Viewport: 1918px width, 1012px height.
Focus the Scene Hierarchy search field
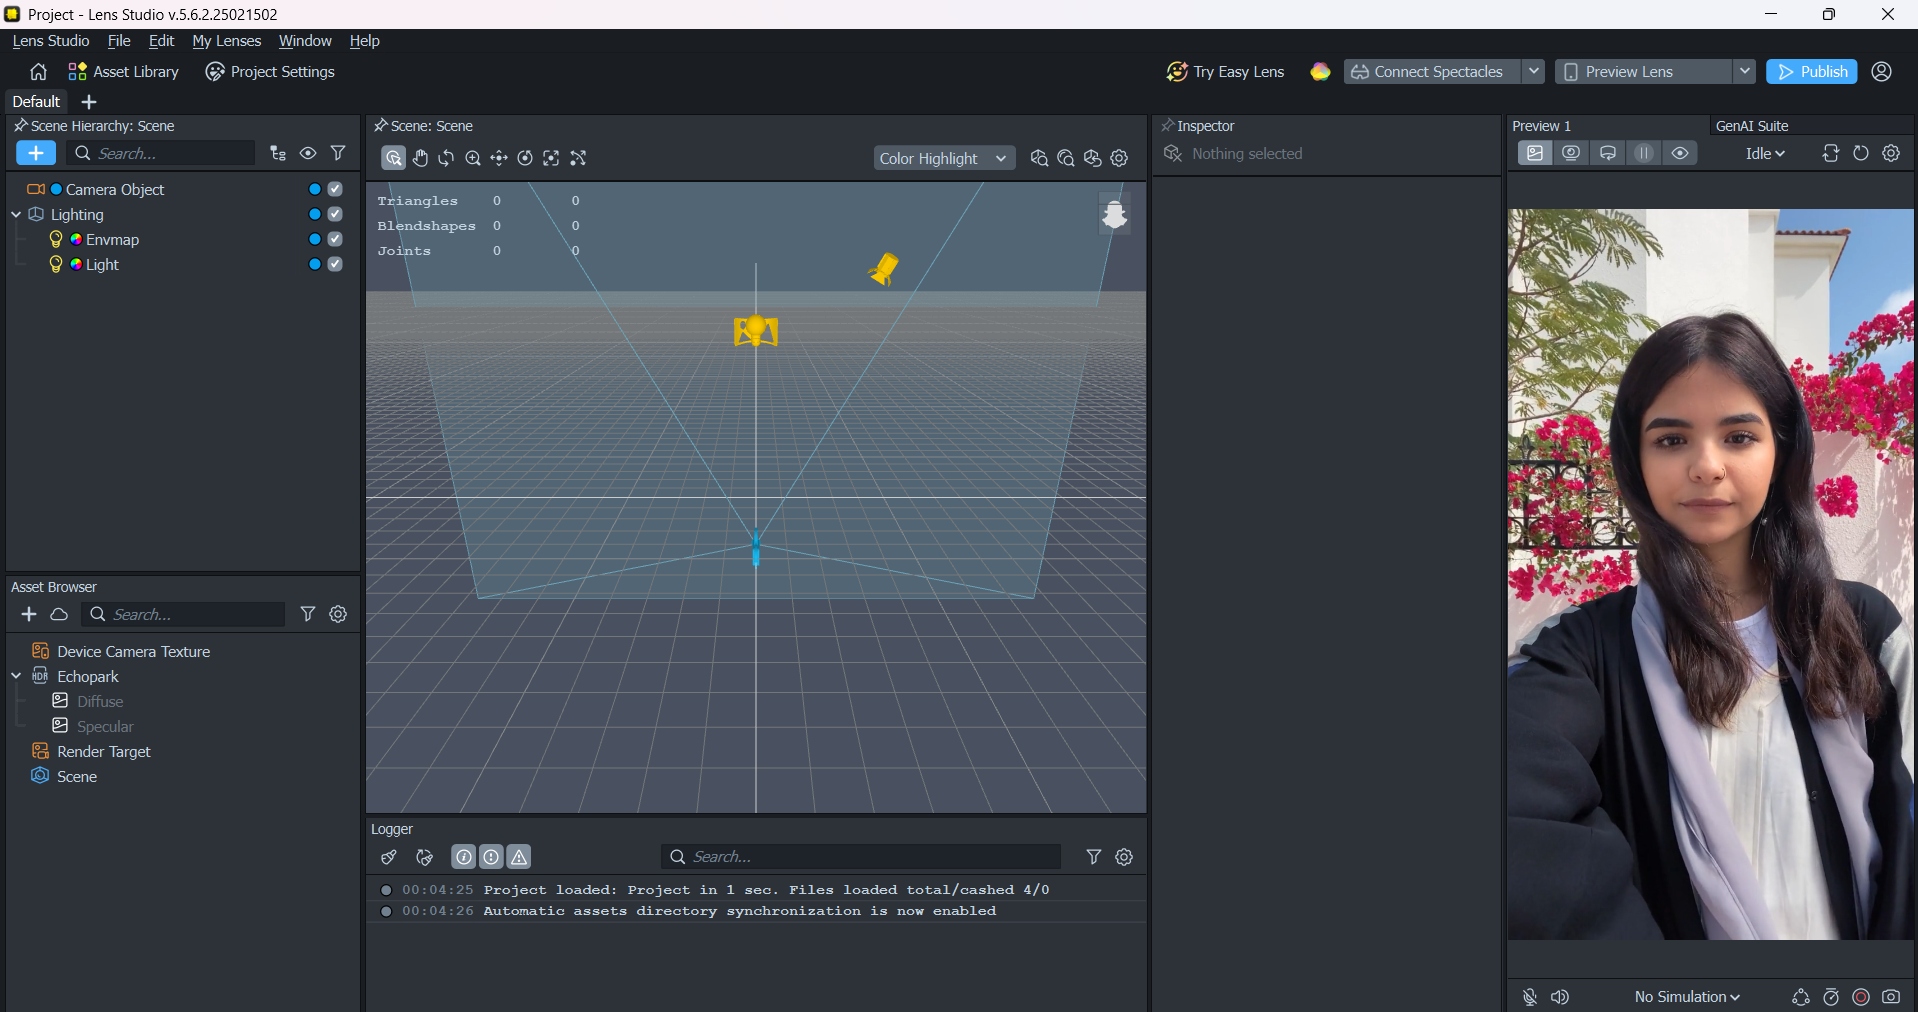coord(161,153)
